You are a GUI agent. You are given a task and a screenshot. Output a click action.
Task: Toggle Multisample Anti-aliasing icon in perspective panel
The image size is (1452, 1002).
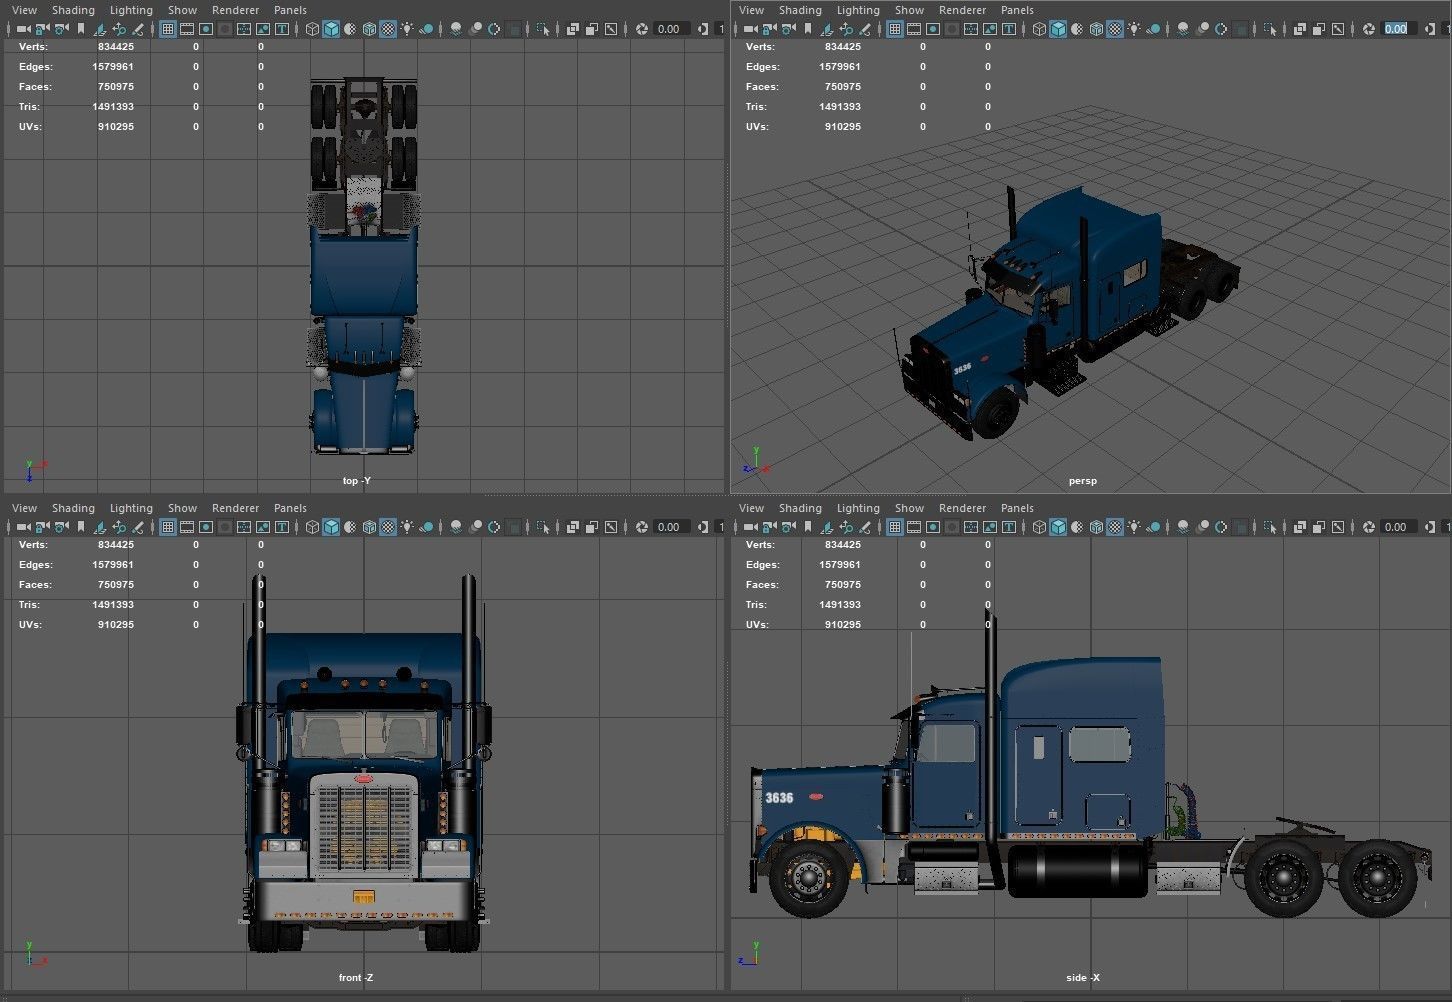[x=1221, y=29]
